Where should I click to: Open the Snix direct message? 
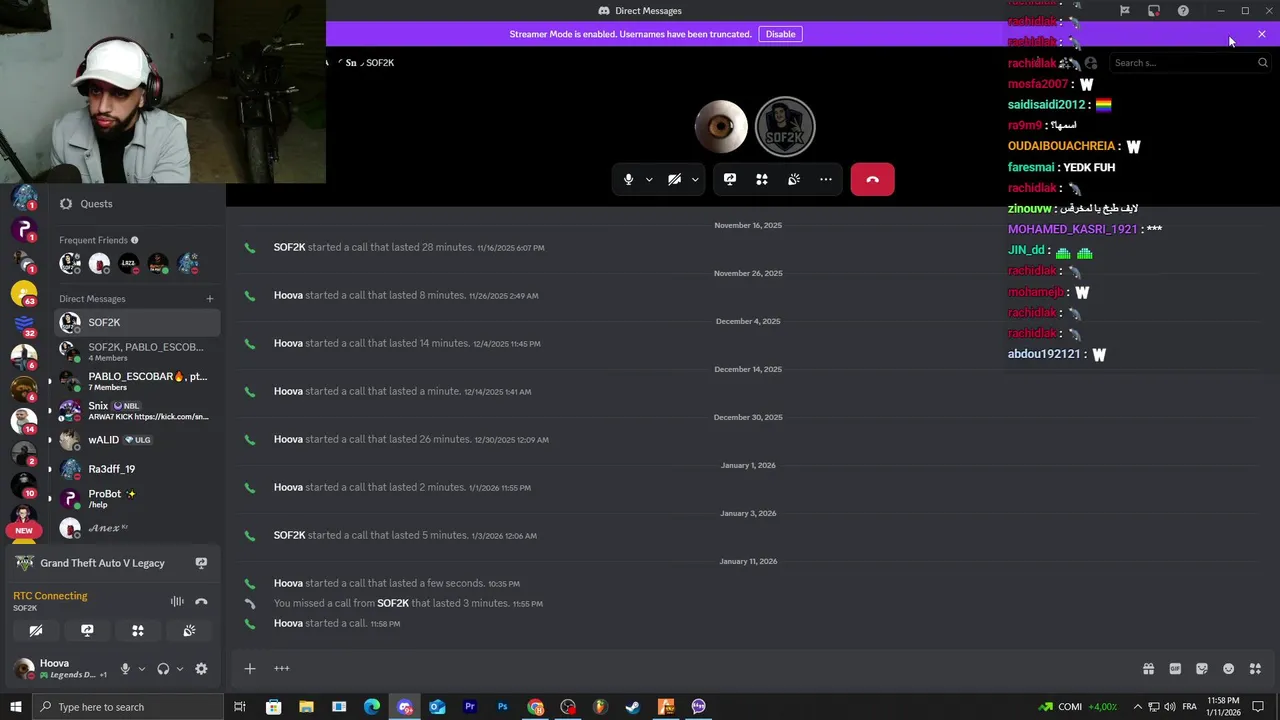click(138, 411)
